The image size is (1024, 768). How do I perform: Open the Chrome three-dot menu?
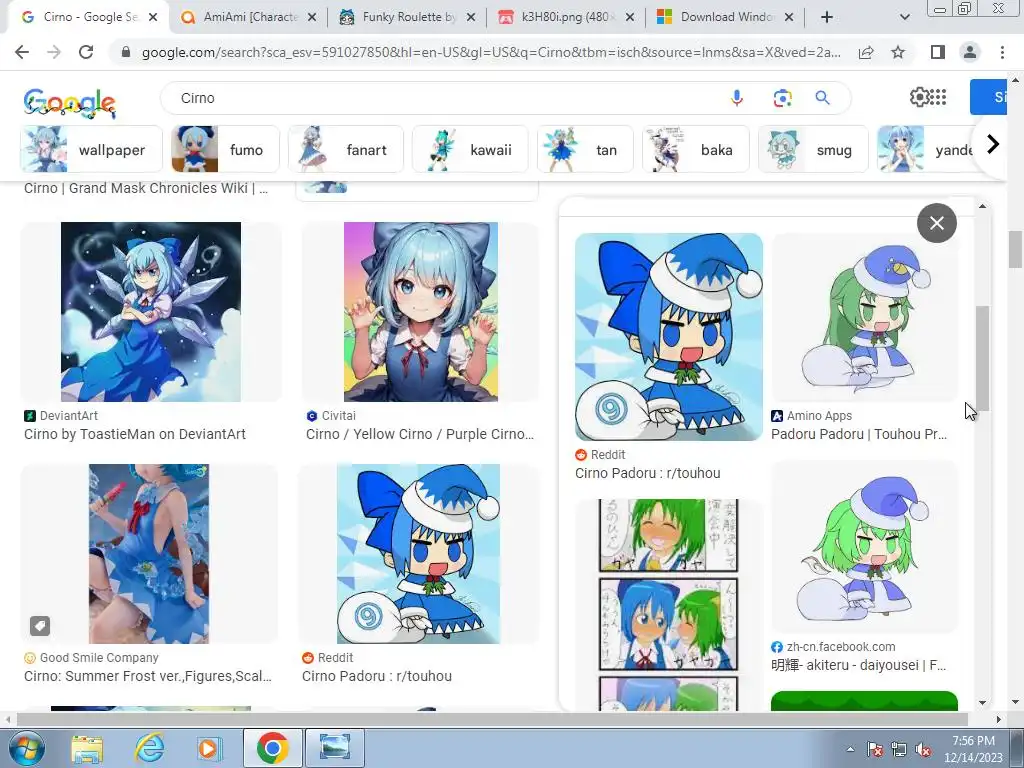pos(1002,52)
